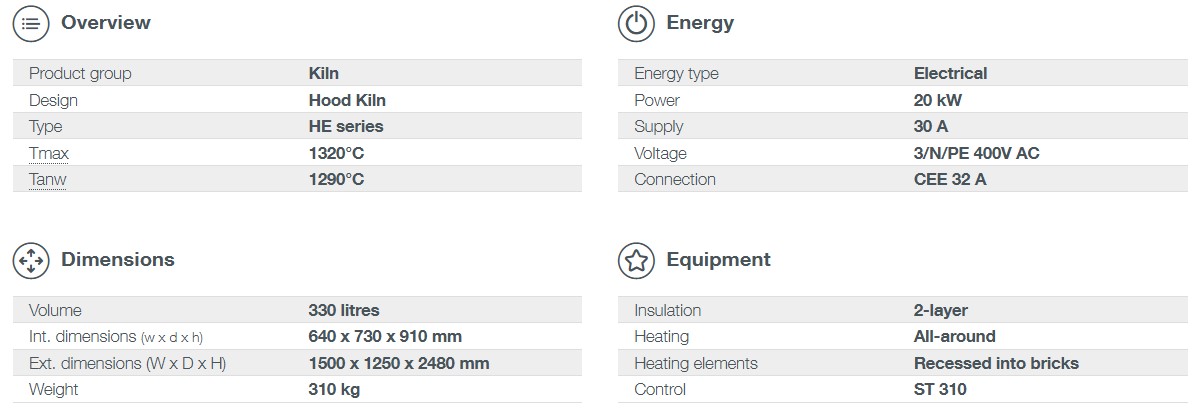
Task: Click the Energy power icon
Action: coord(636,23)
